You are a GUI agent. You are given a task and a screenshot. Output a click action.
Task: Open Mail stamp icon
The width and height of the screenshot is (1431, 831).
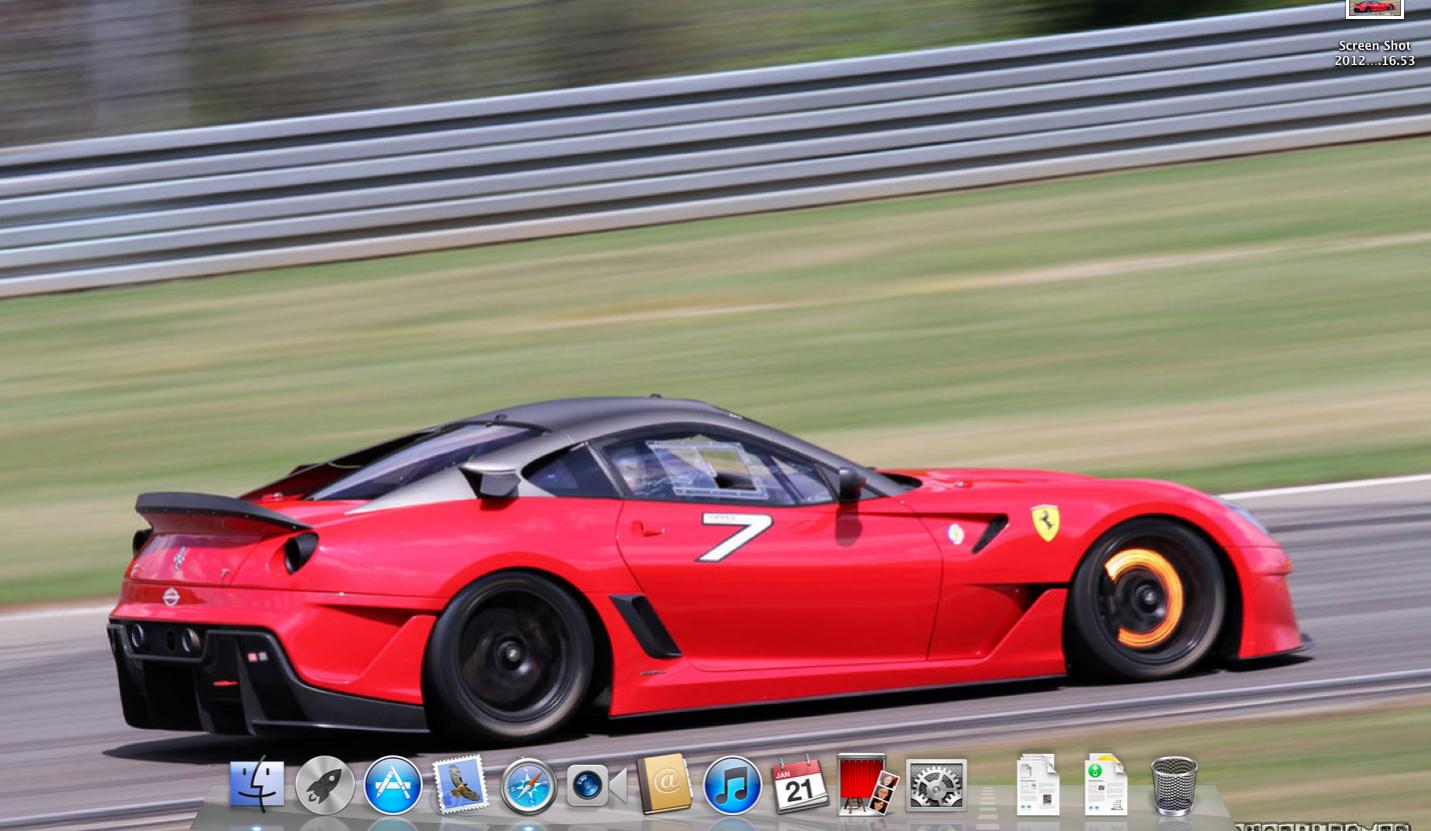460,784
